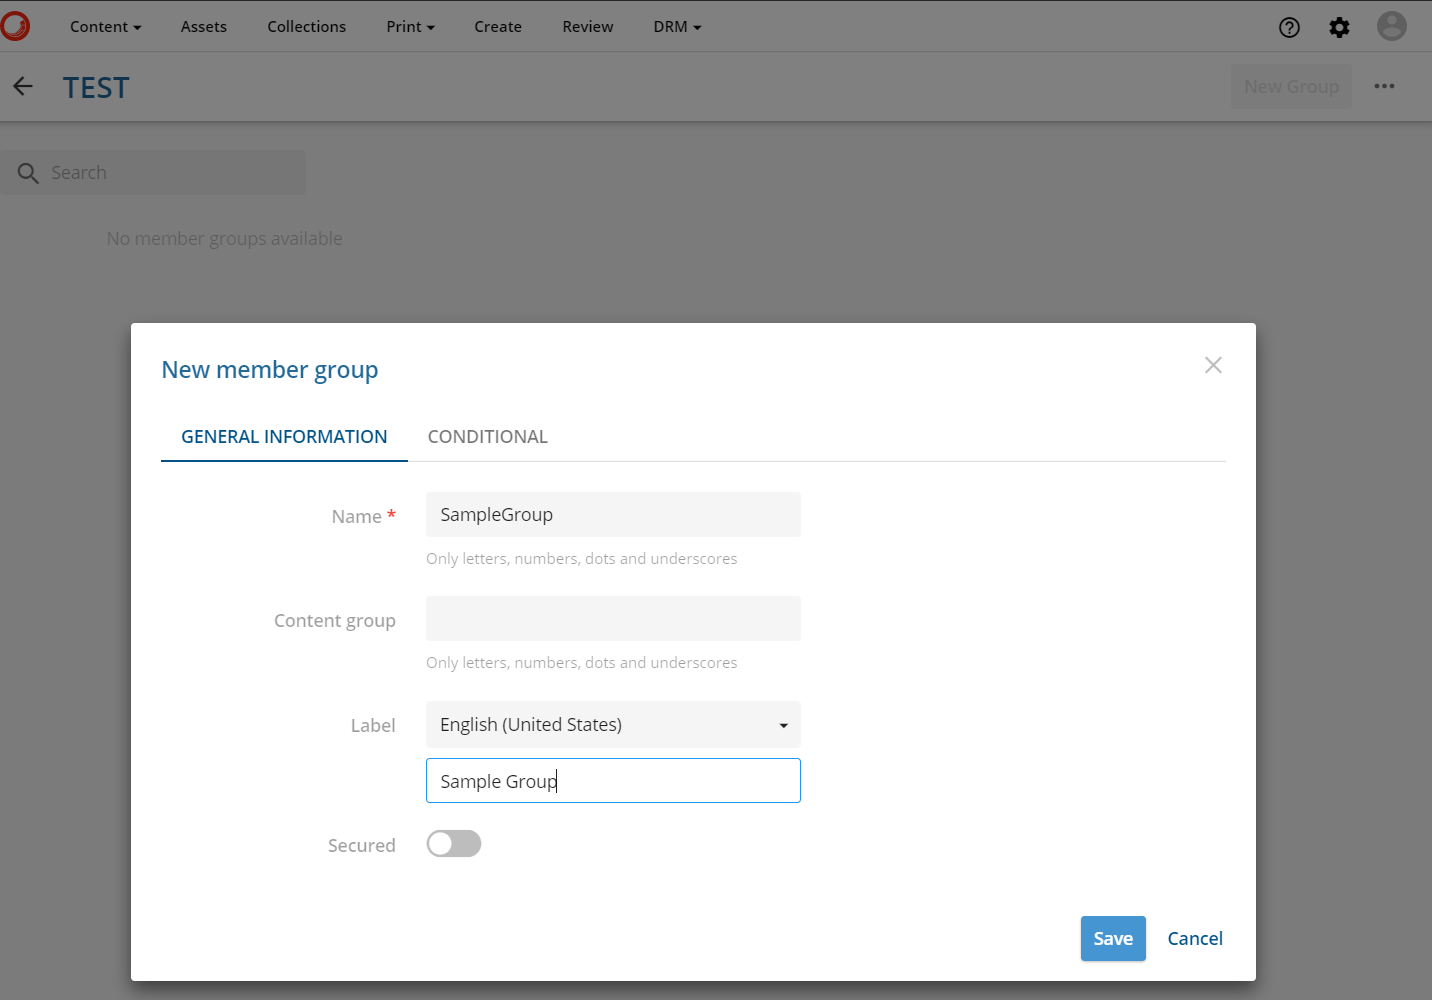Expand the English (United States) label dropdown
This screenshot has width=1432, height=1000.
(613, 725)
